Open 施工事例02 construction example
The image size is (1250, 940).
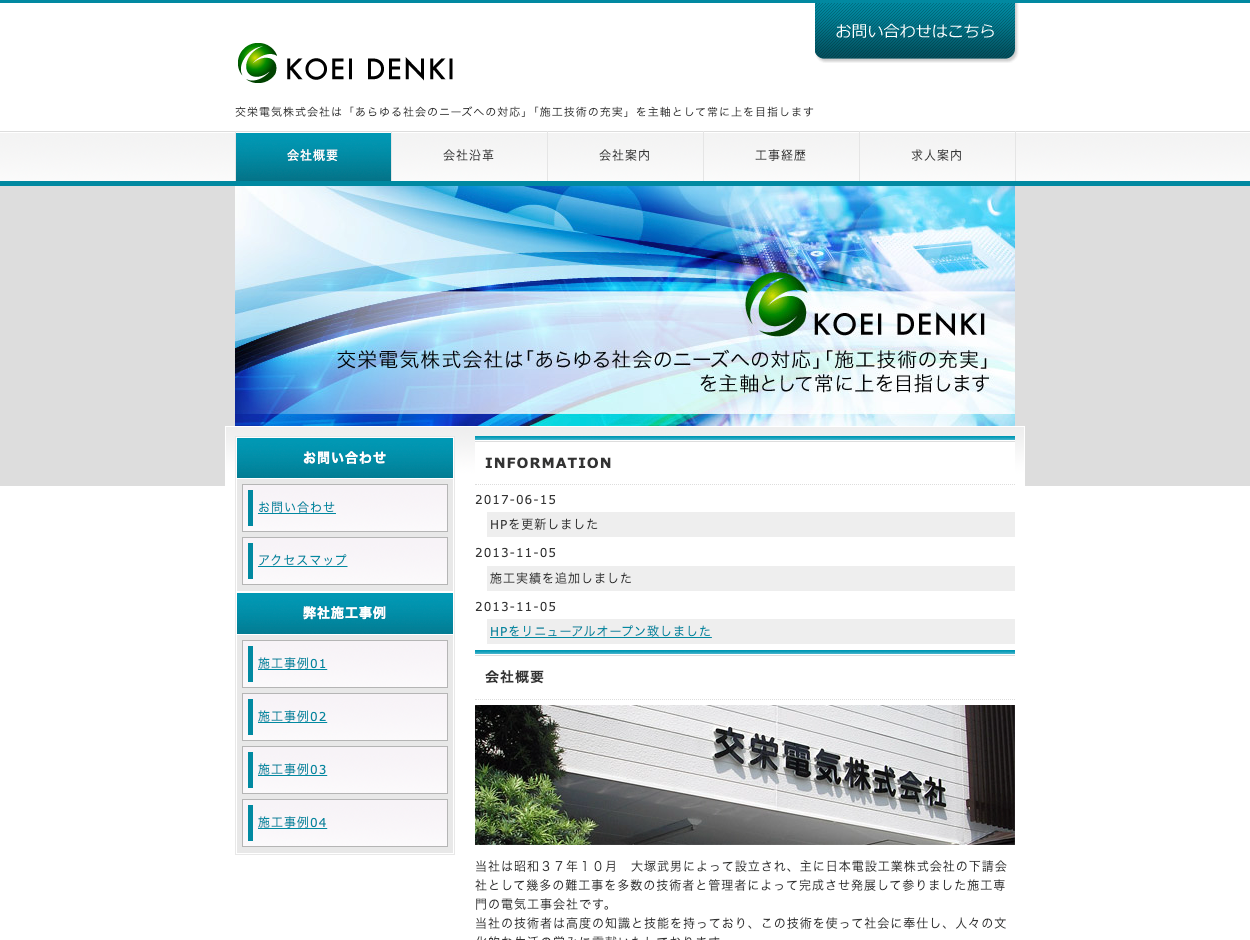tap(292, 716)
